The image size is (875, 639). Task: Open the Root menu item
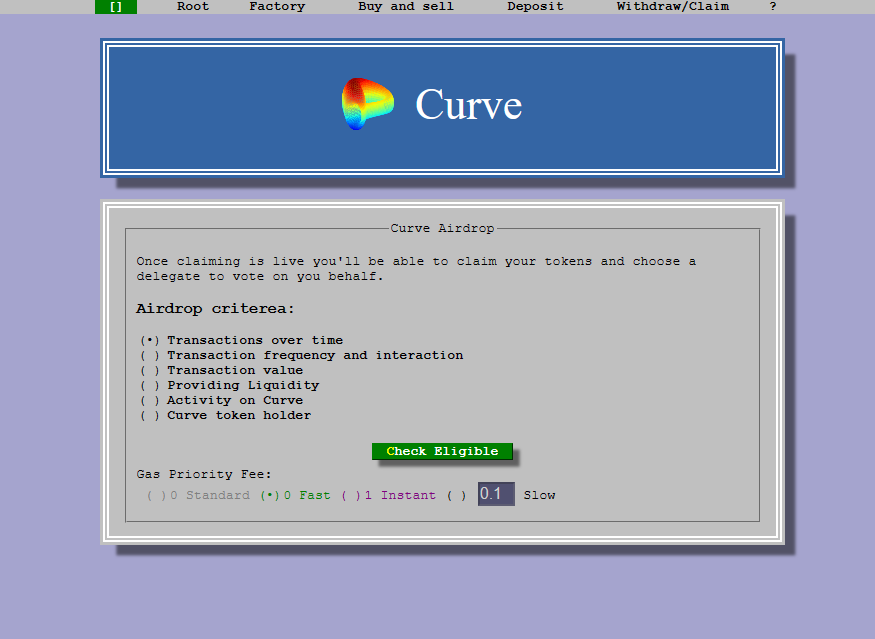[193, 7]
